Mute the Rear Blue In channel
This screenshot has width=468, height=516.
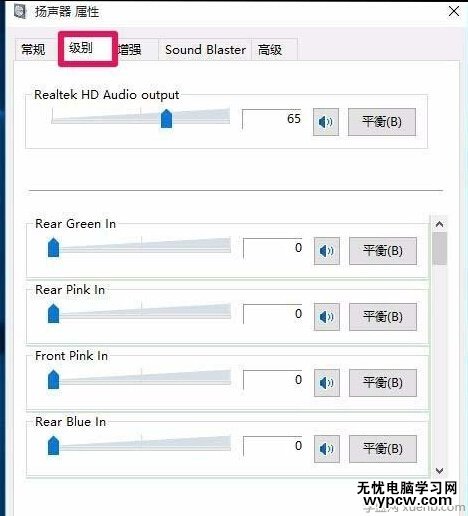point(327,449)
